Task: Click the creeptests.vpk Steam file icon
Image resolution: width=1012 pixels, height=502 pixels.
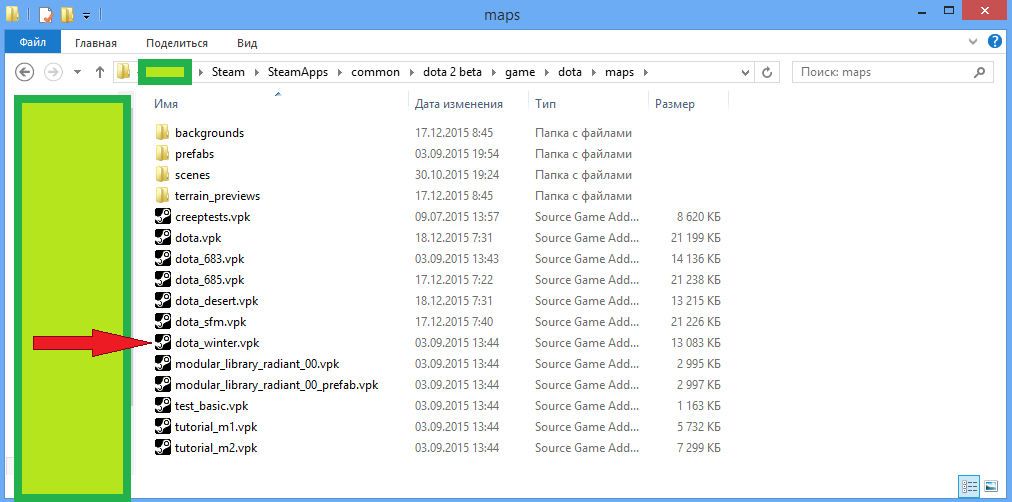Action: [x=162, y=217]
